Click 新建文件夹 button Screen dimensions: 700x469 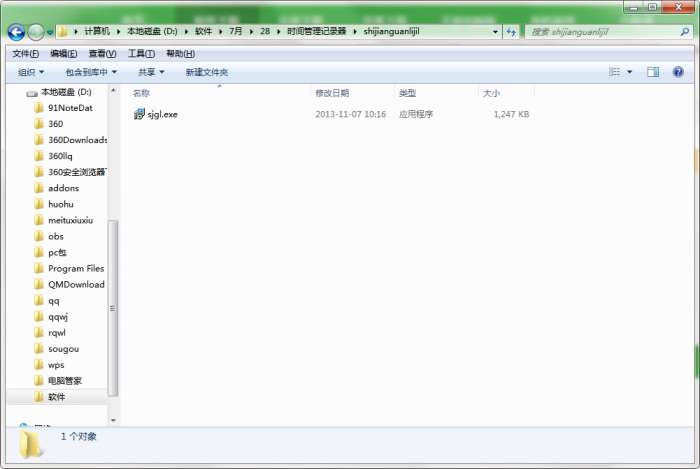207,72
